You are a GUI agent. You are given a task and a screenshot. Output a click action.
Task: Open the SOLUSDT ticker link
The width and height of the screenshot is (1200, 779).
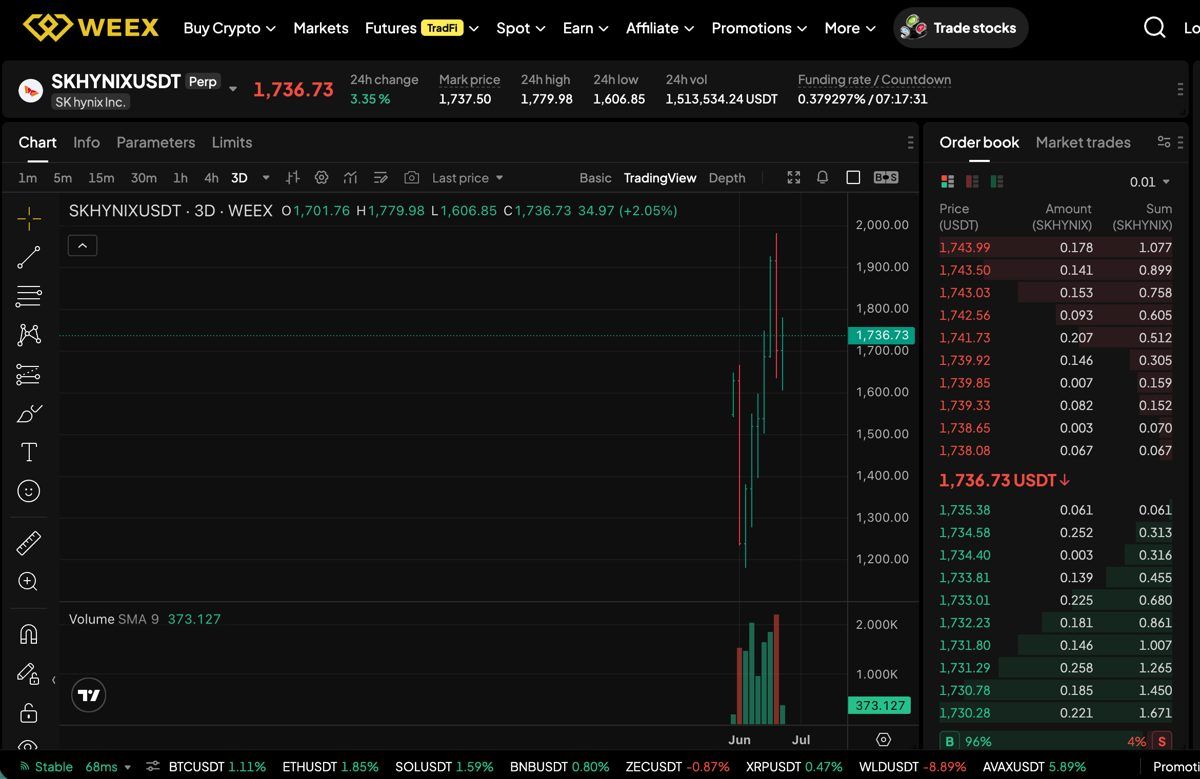point(444,767)
